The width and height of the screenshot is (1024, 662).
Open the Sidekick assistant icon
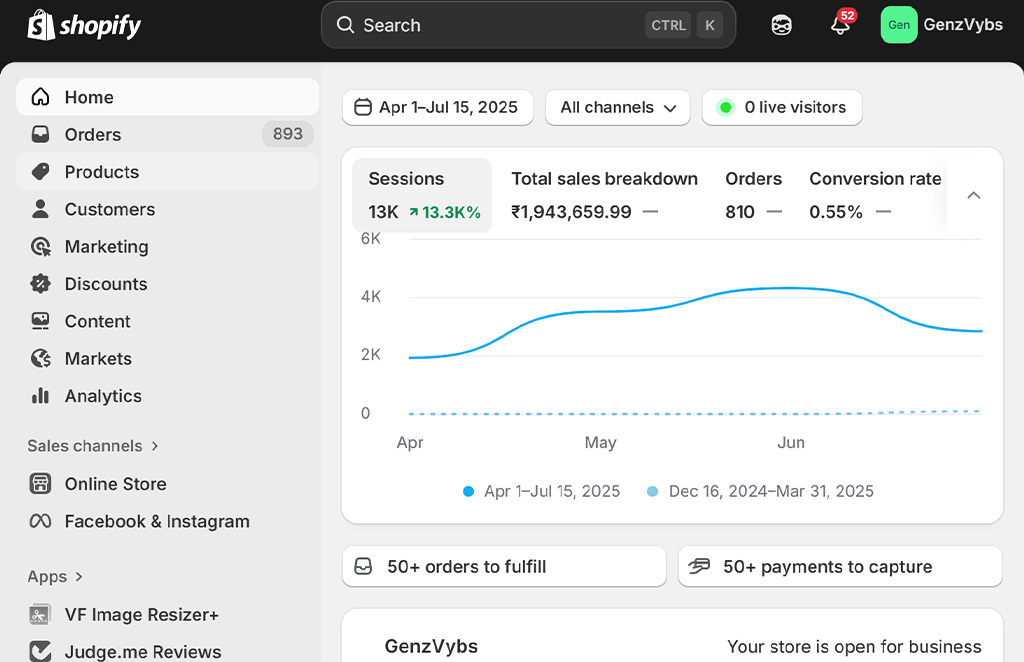pyautogui.click(x=782, y=25)
